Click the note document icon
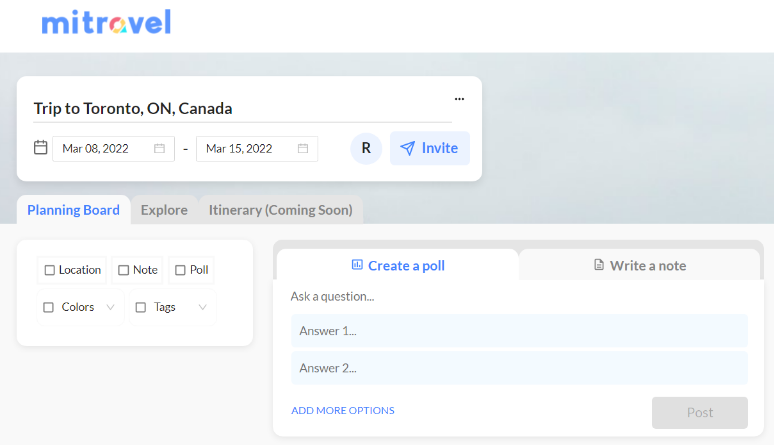774x445 pixels. [599, 265]
